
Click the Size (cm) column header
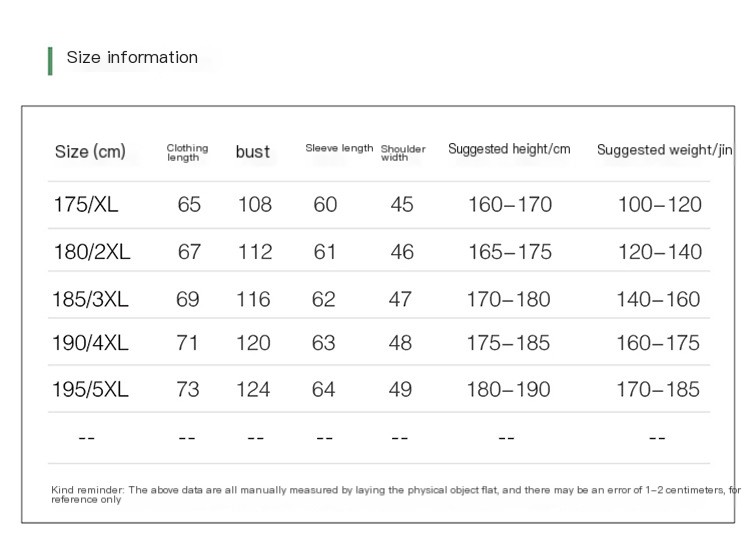[x=90, y=152]
